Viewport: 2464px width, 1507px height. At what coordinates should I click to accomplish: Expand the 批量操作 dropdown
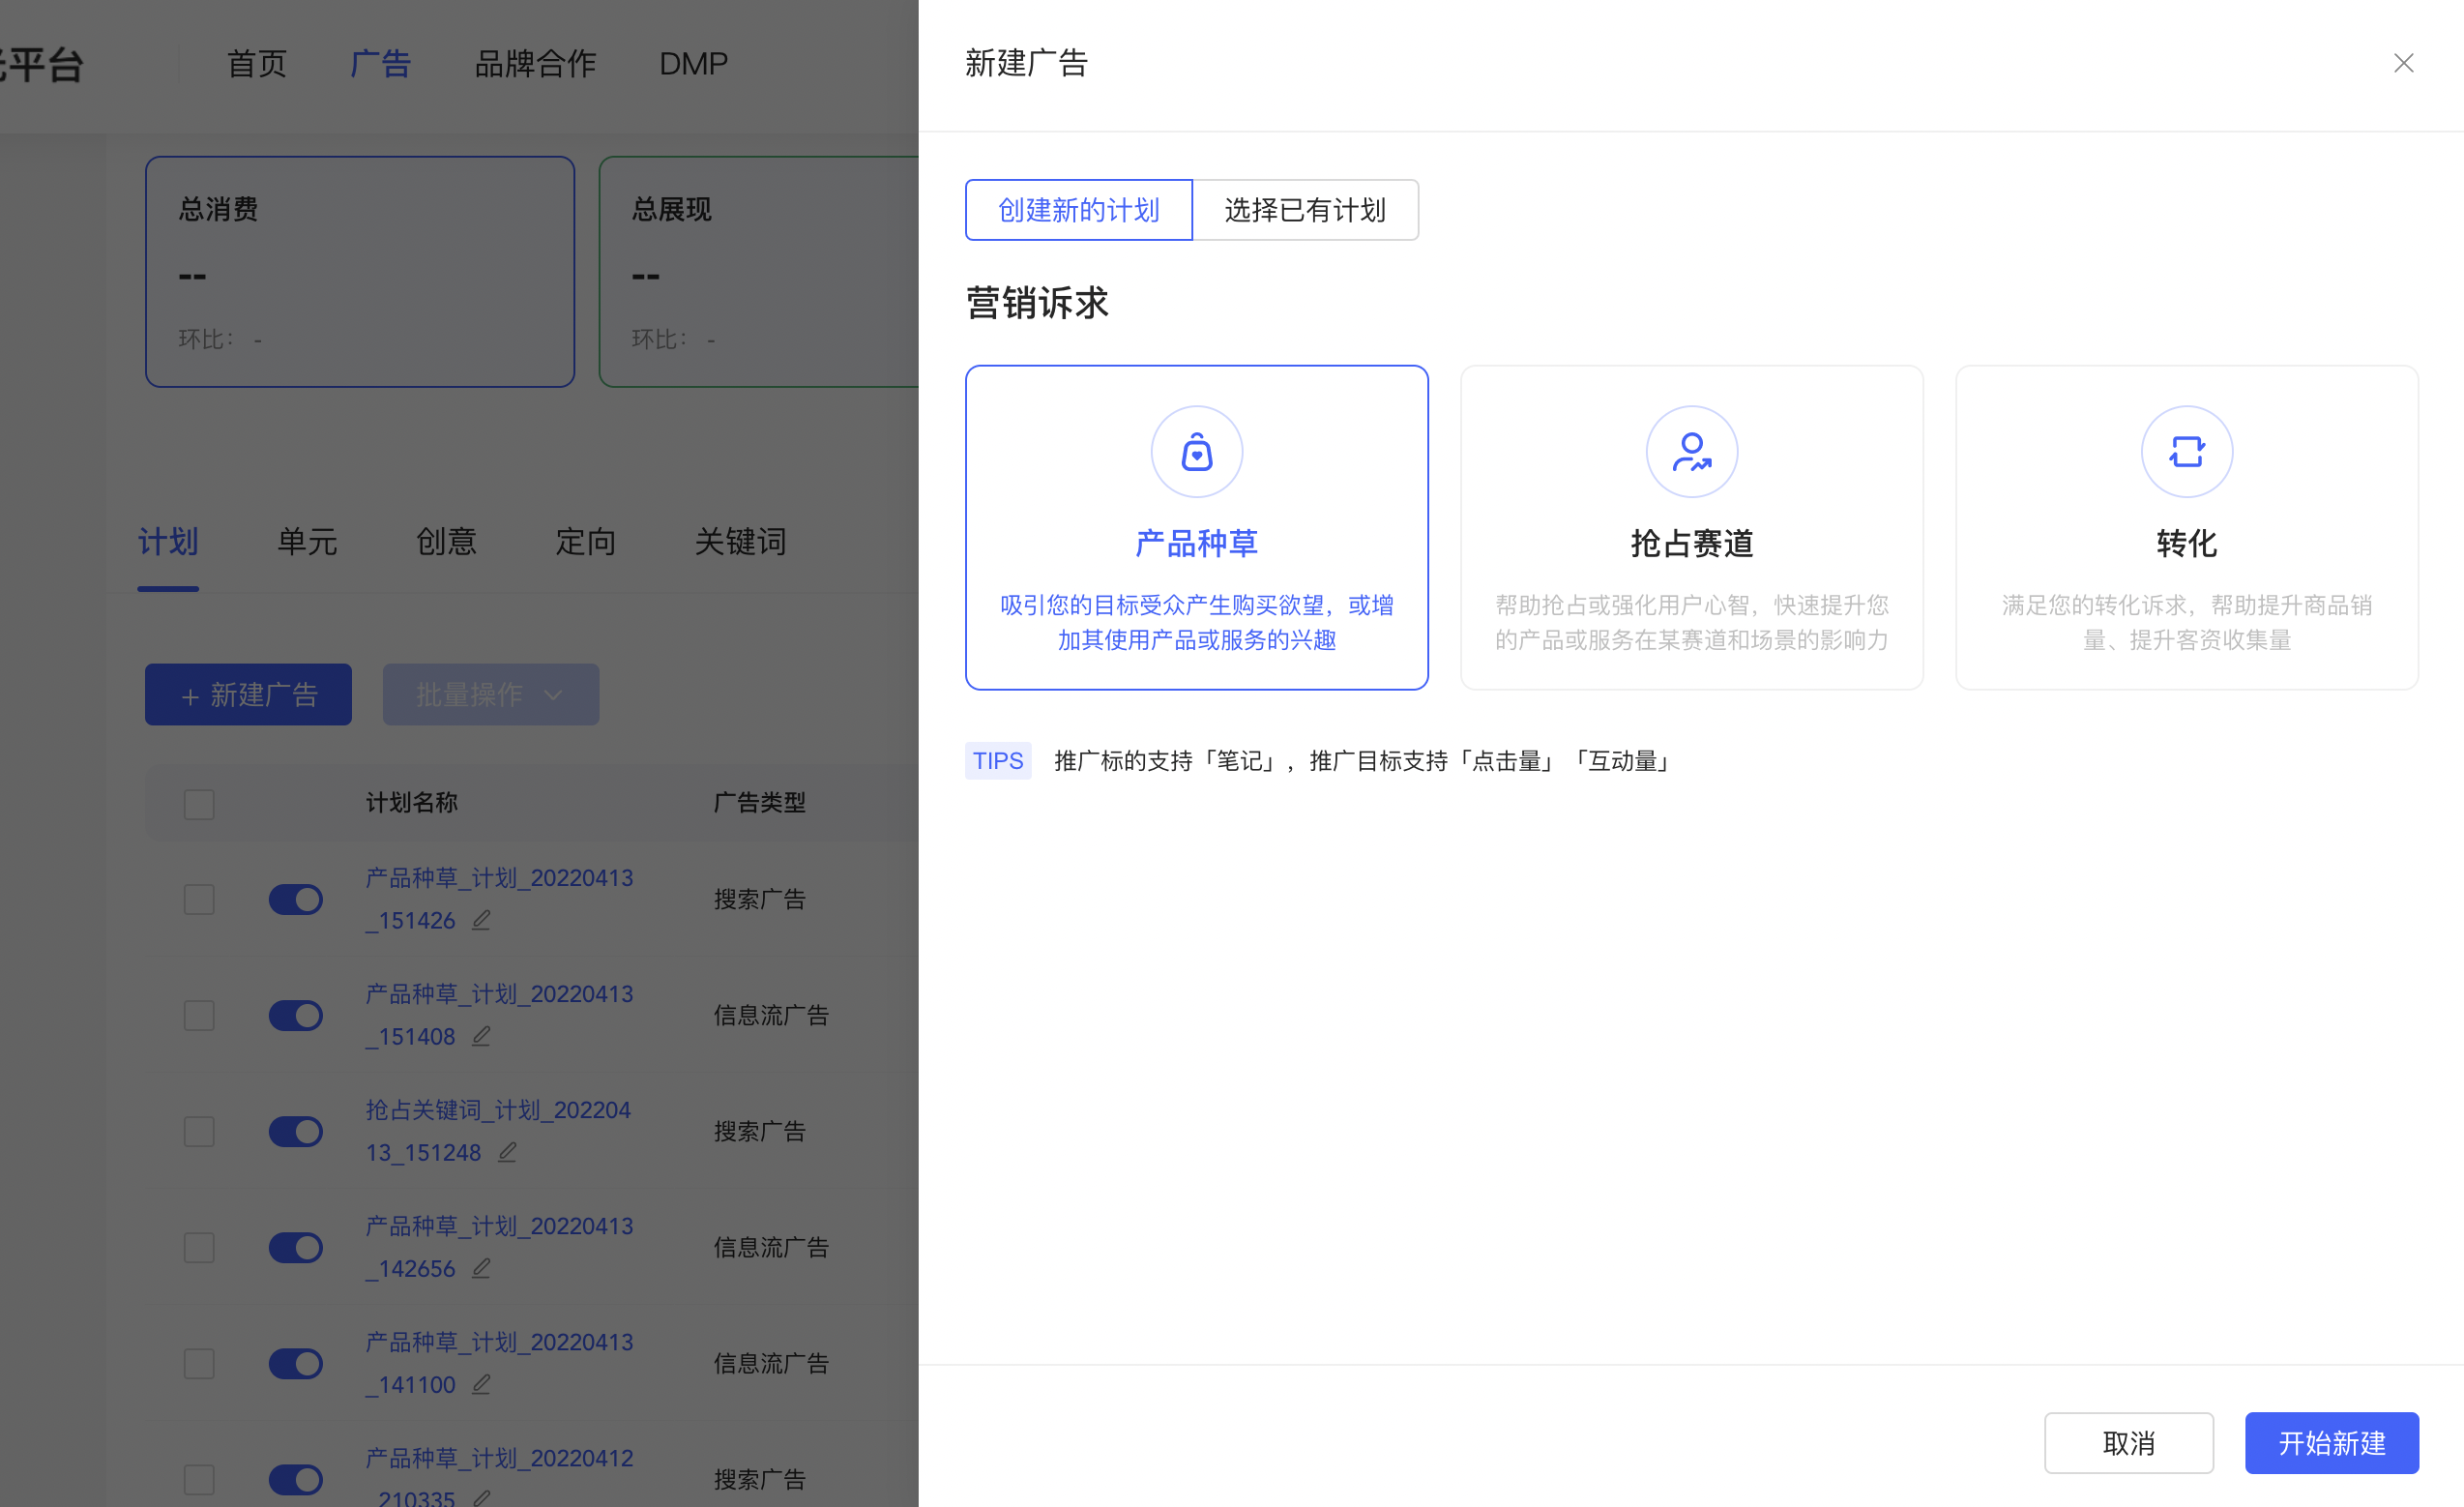point(490,694)
